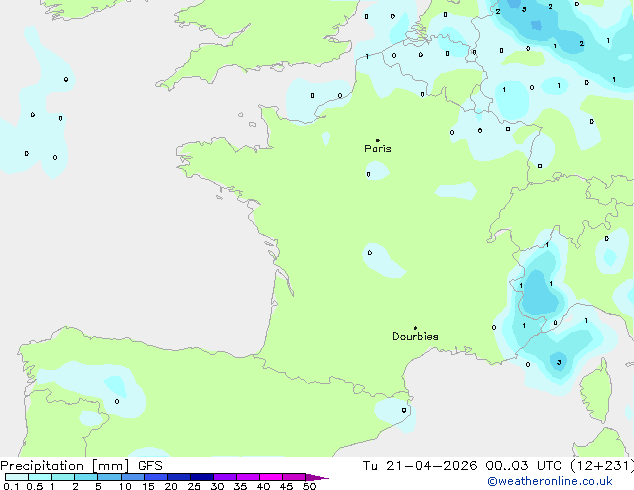This screenshot has height=490, width=634.
Task: Pick the 0.1–0.5 mm legend color swatch
Action: 17,477
